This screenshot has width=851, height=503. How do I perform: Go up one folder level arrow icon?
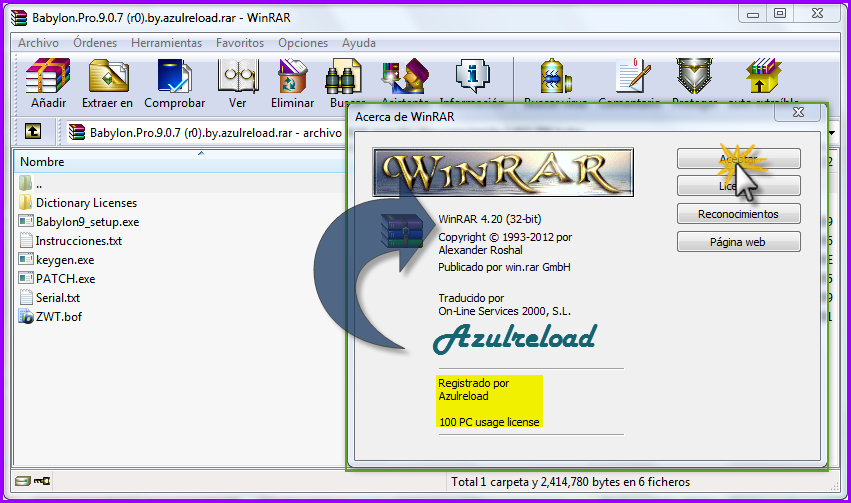(33, 132)
